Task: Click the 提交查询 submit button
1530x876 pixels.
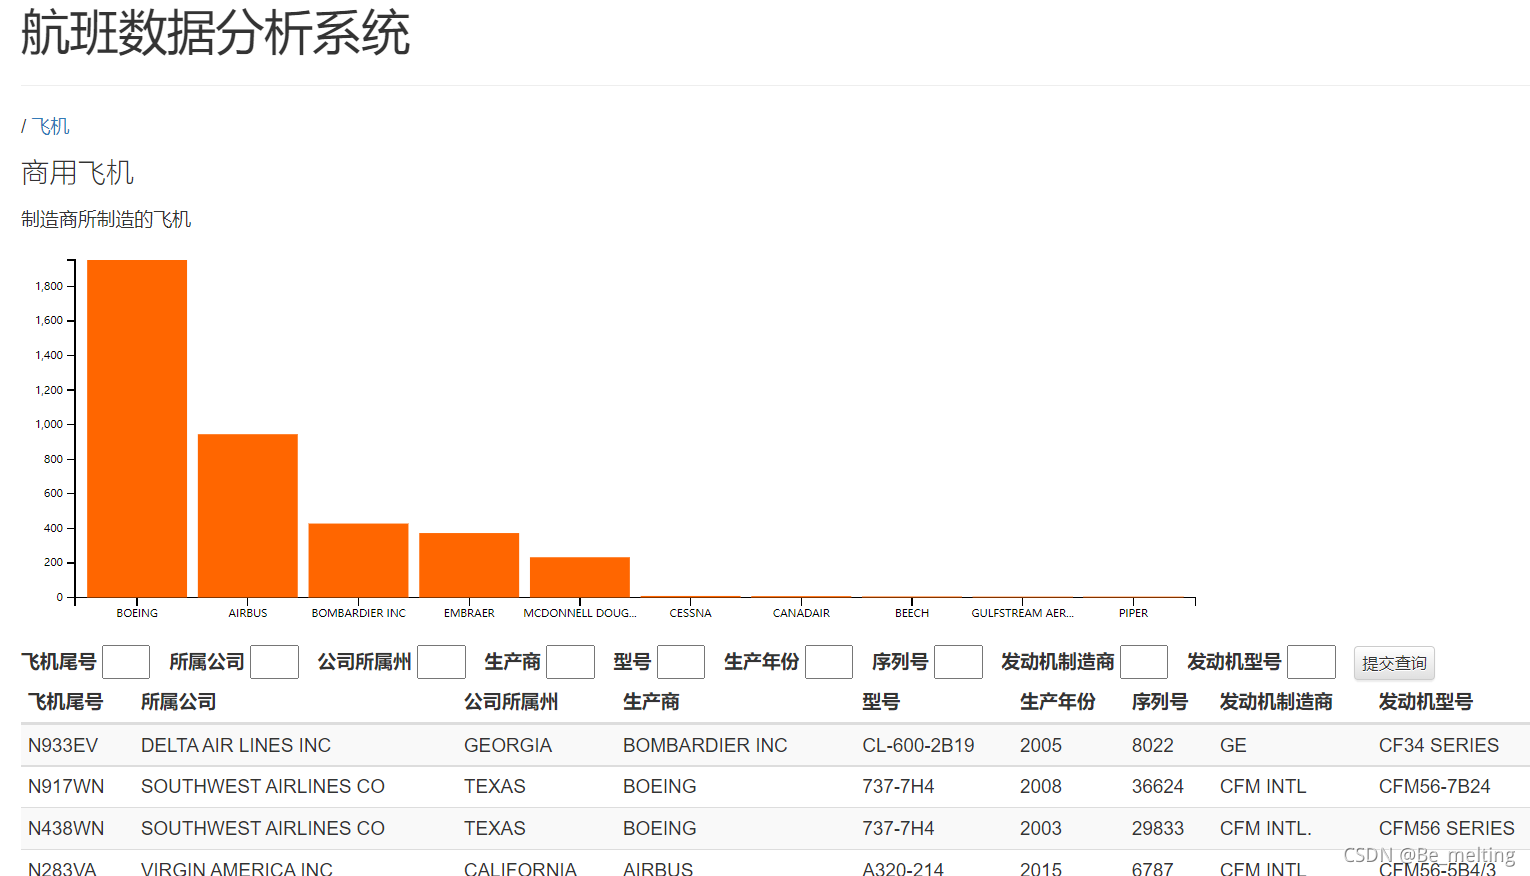Action: click(1394, 663)
